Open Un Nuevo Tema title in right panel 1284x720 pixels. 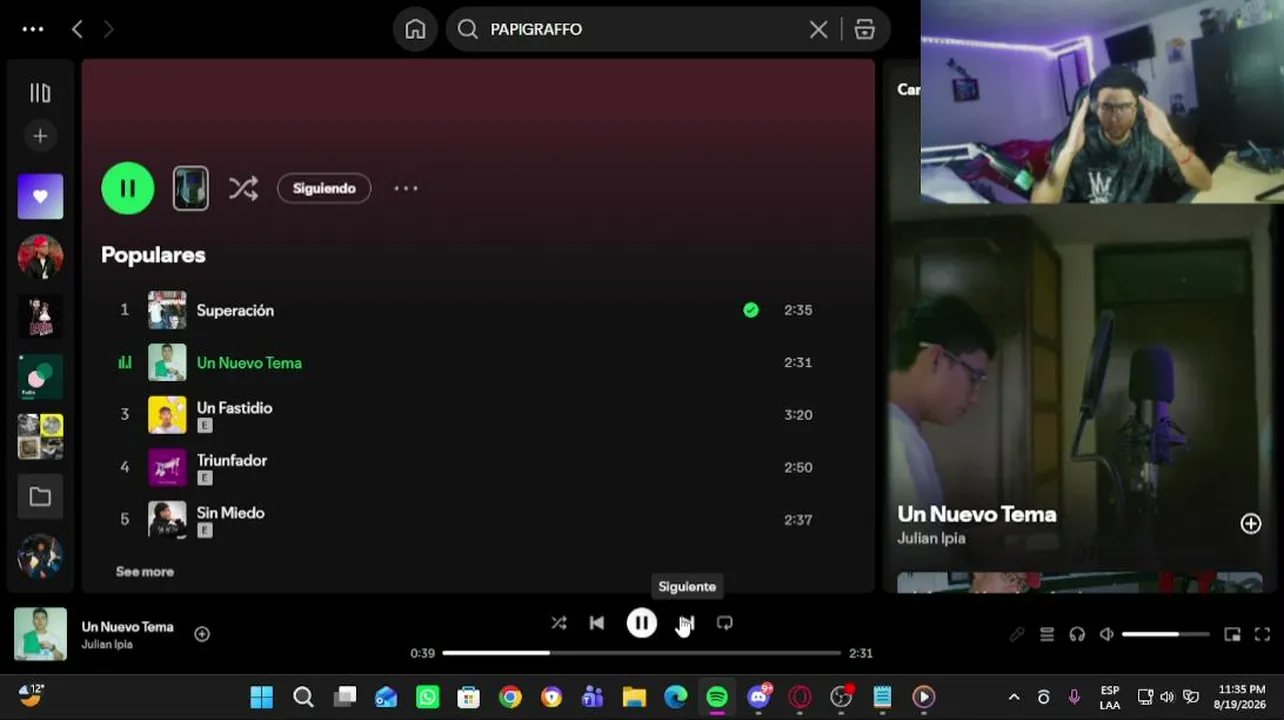(977, 514)
